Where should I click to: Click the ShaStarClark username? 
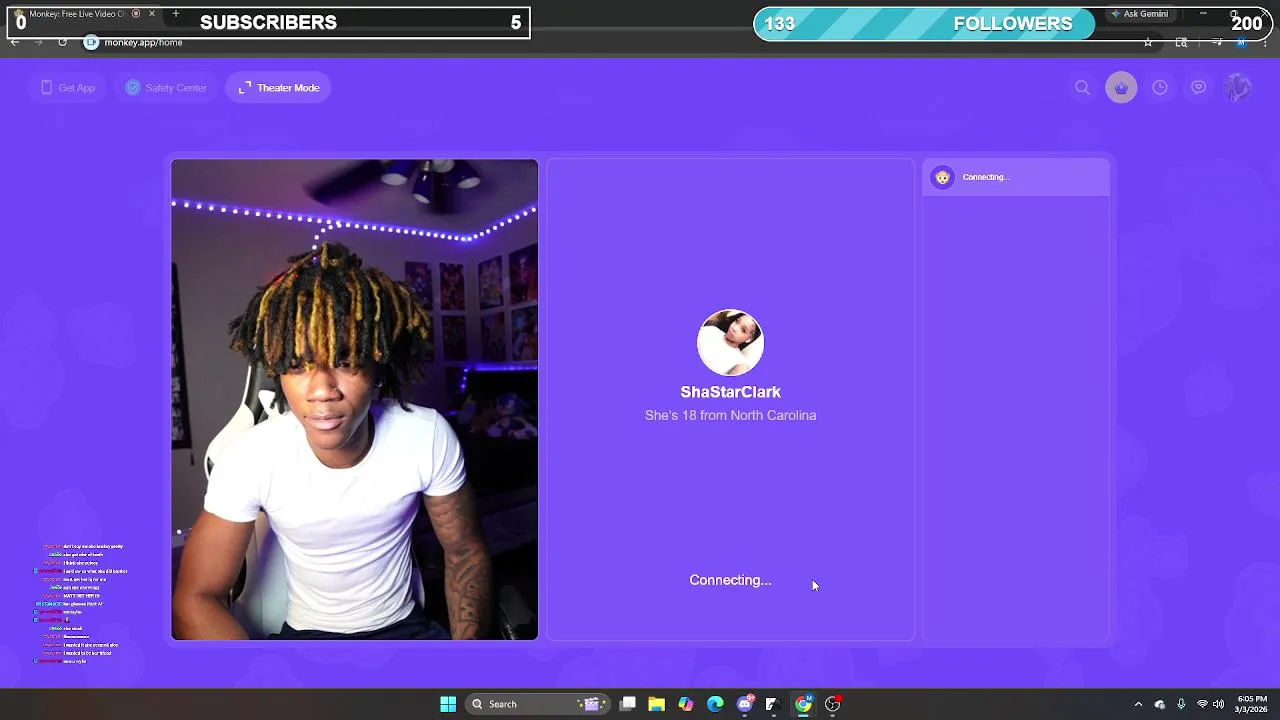coord(730,392)
